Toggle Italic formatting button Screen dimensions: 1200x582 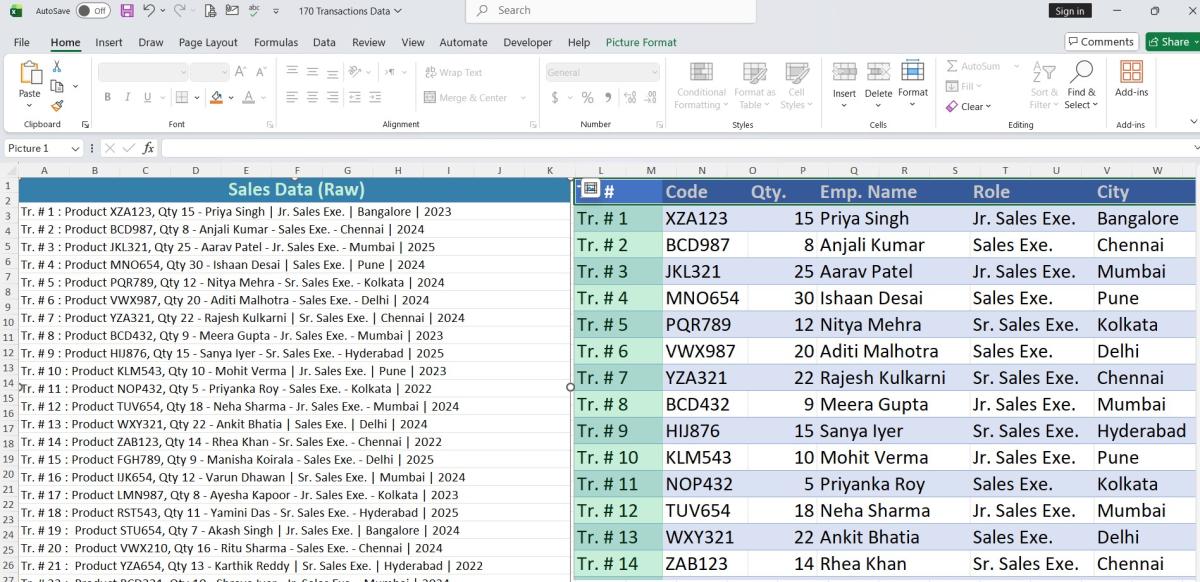(128, 98)
